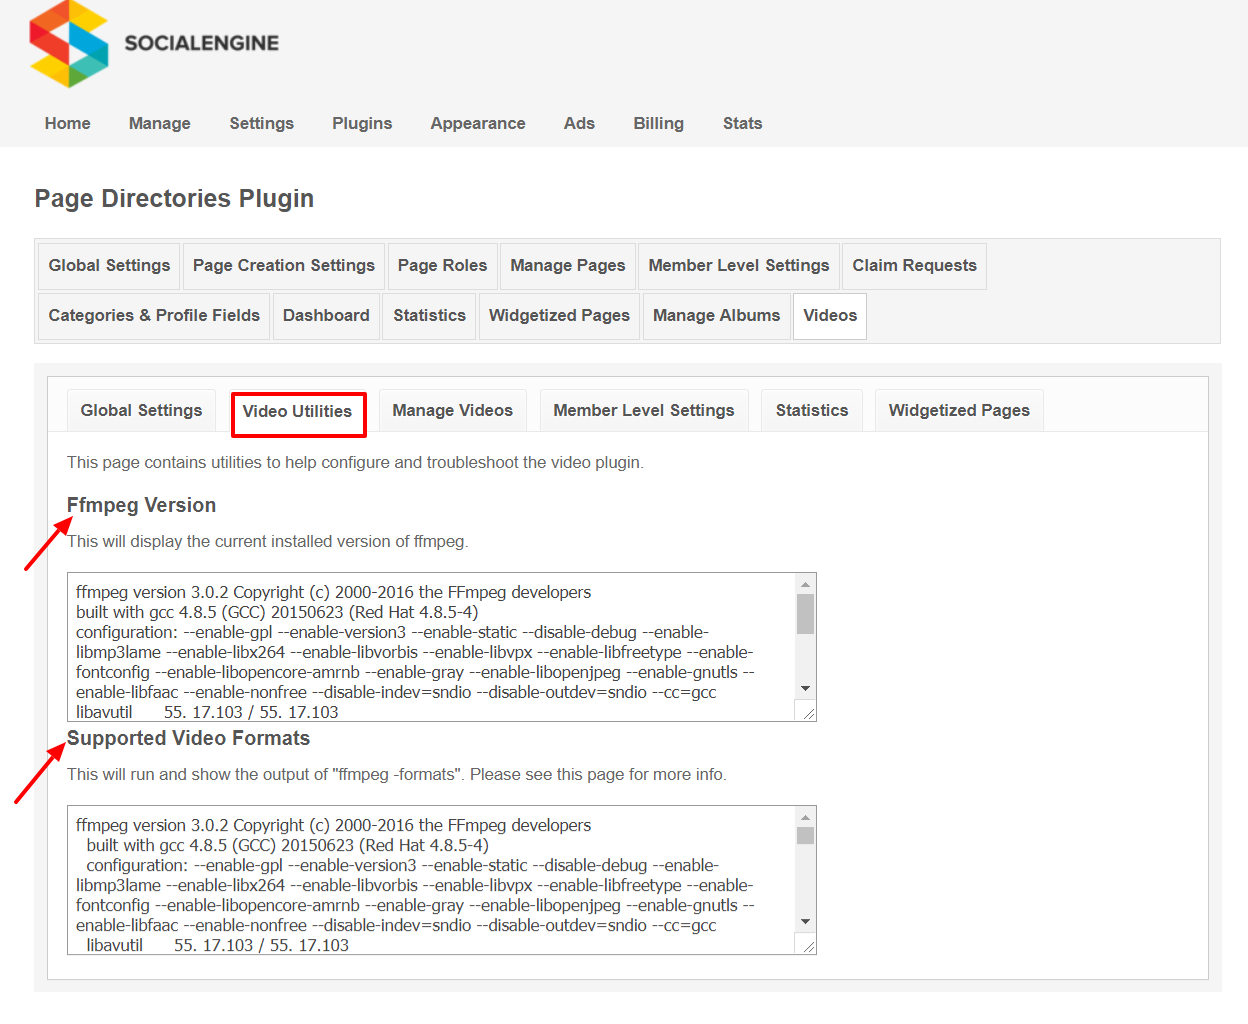
Task: Click the utilities description sentence
Action: pyautogui.click(x=355, y=462)
